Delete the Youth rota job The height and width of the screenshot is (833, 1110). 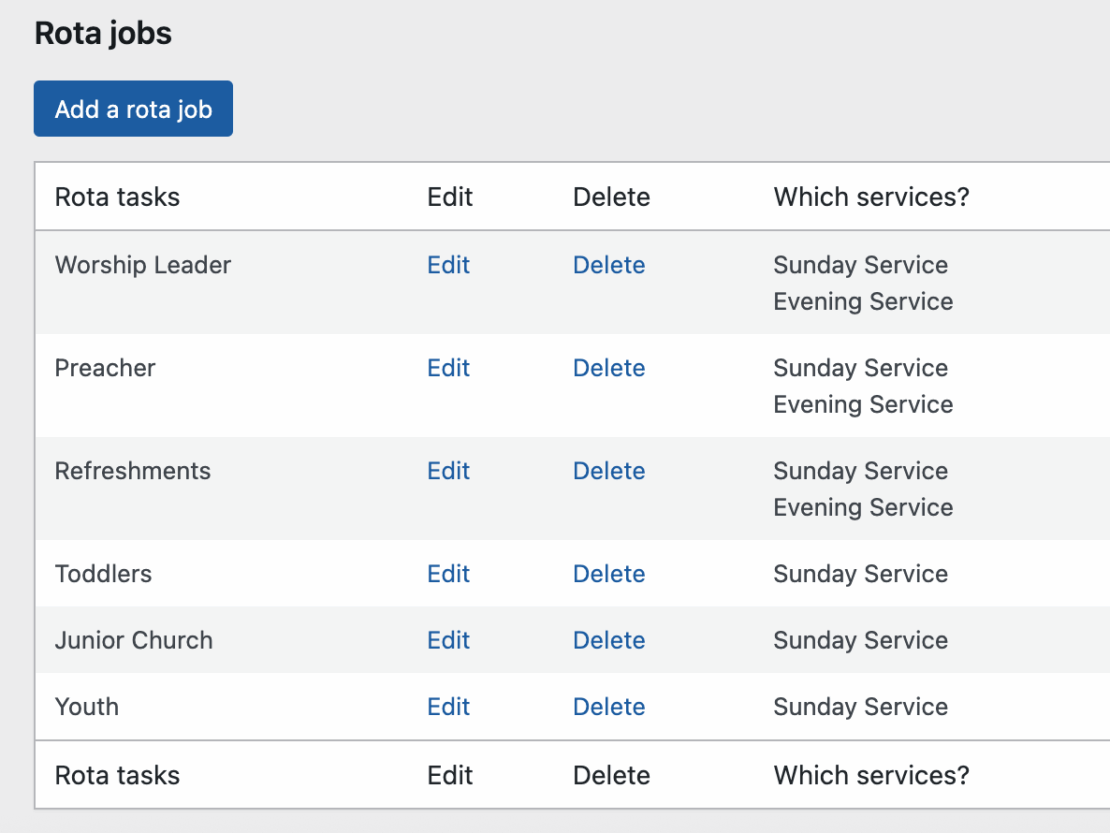[608, 707]
